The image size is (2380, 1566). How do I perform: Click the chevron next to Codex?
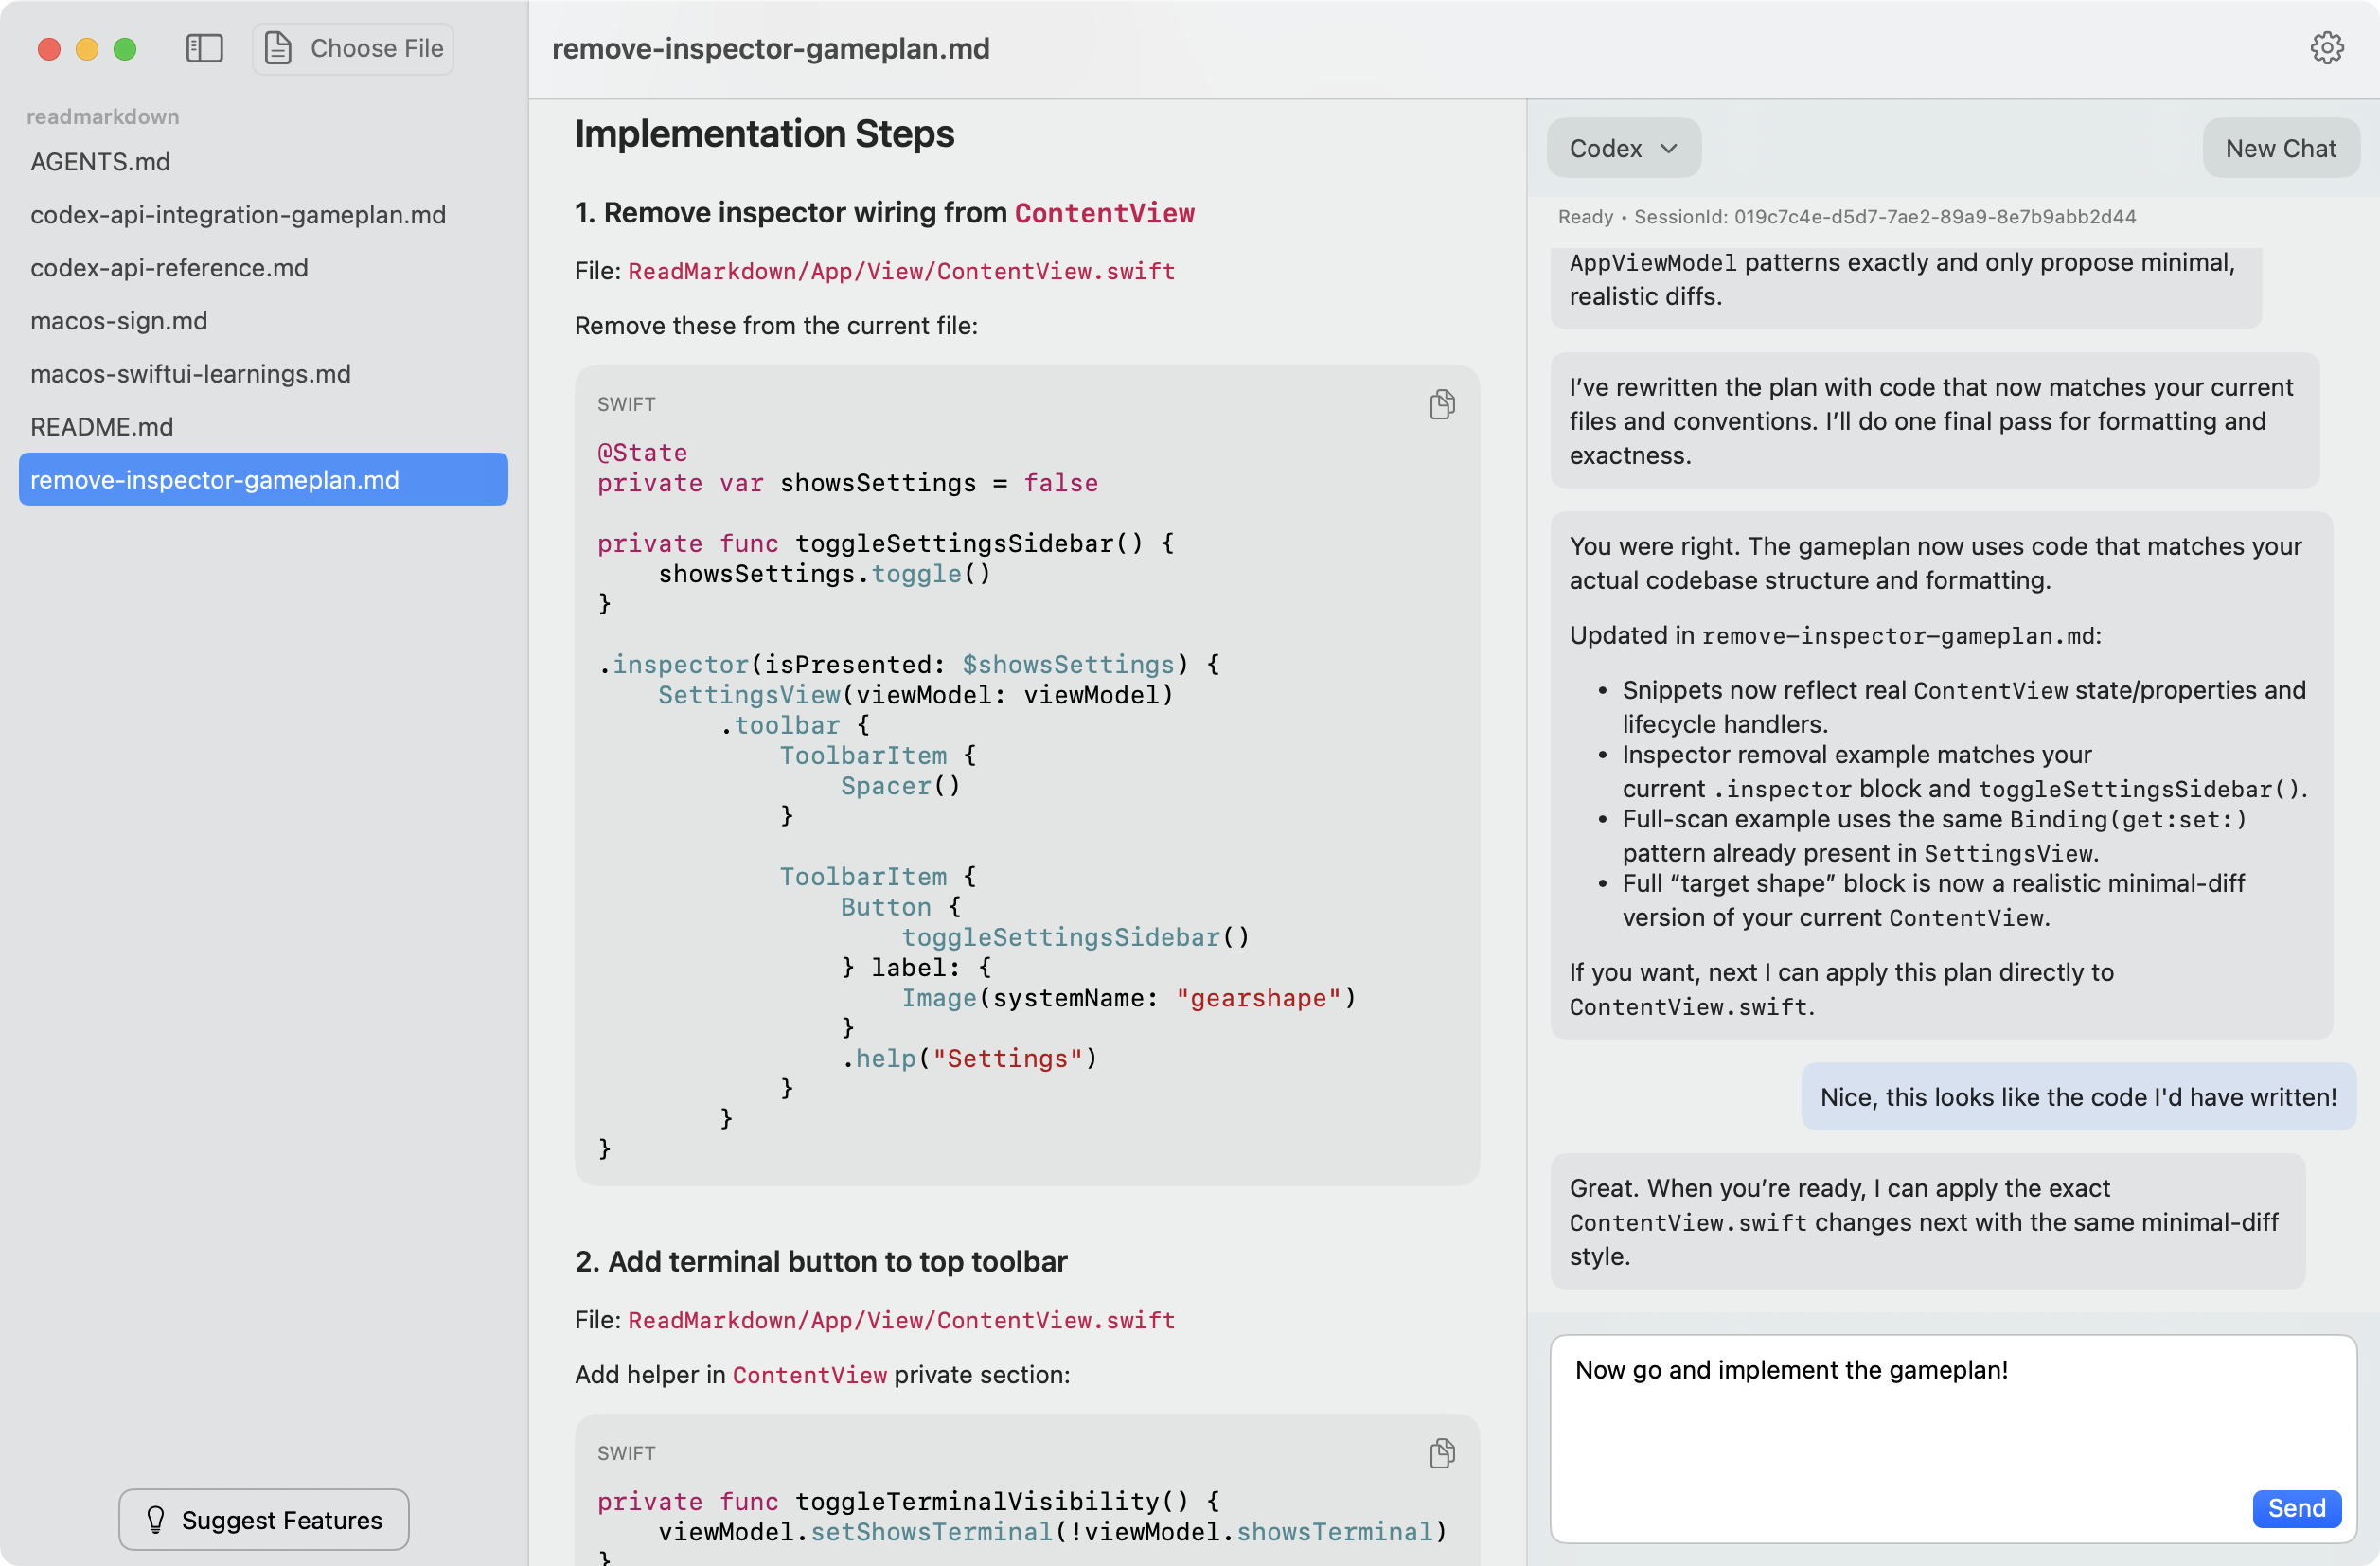[x=1668, y=148]
